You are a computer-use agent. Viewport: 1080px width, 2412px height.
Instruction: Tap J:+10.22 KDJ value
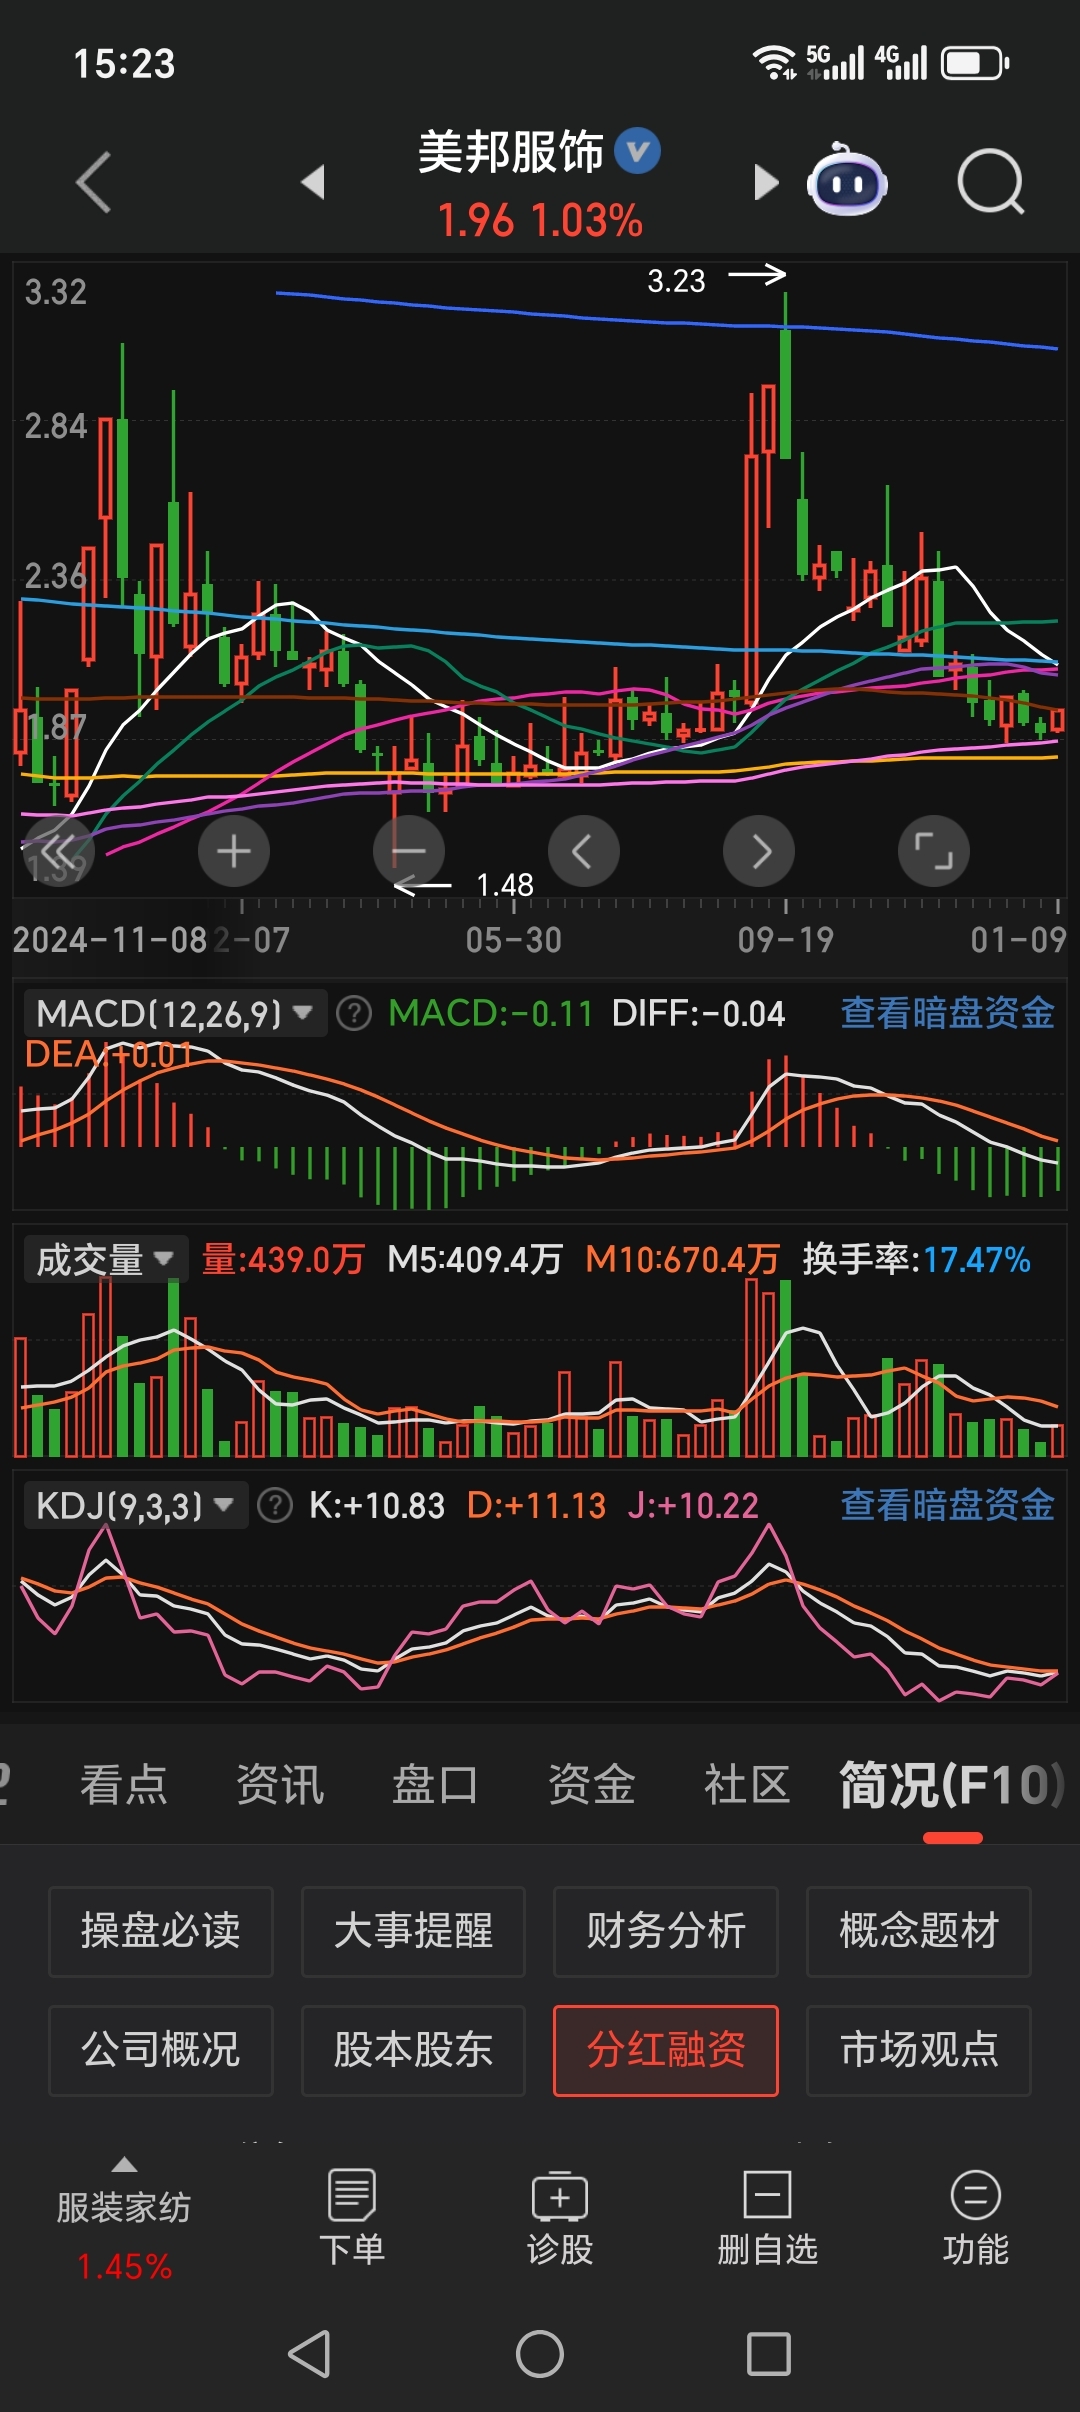(x=694, y=1505)
